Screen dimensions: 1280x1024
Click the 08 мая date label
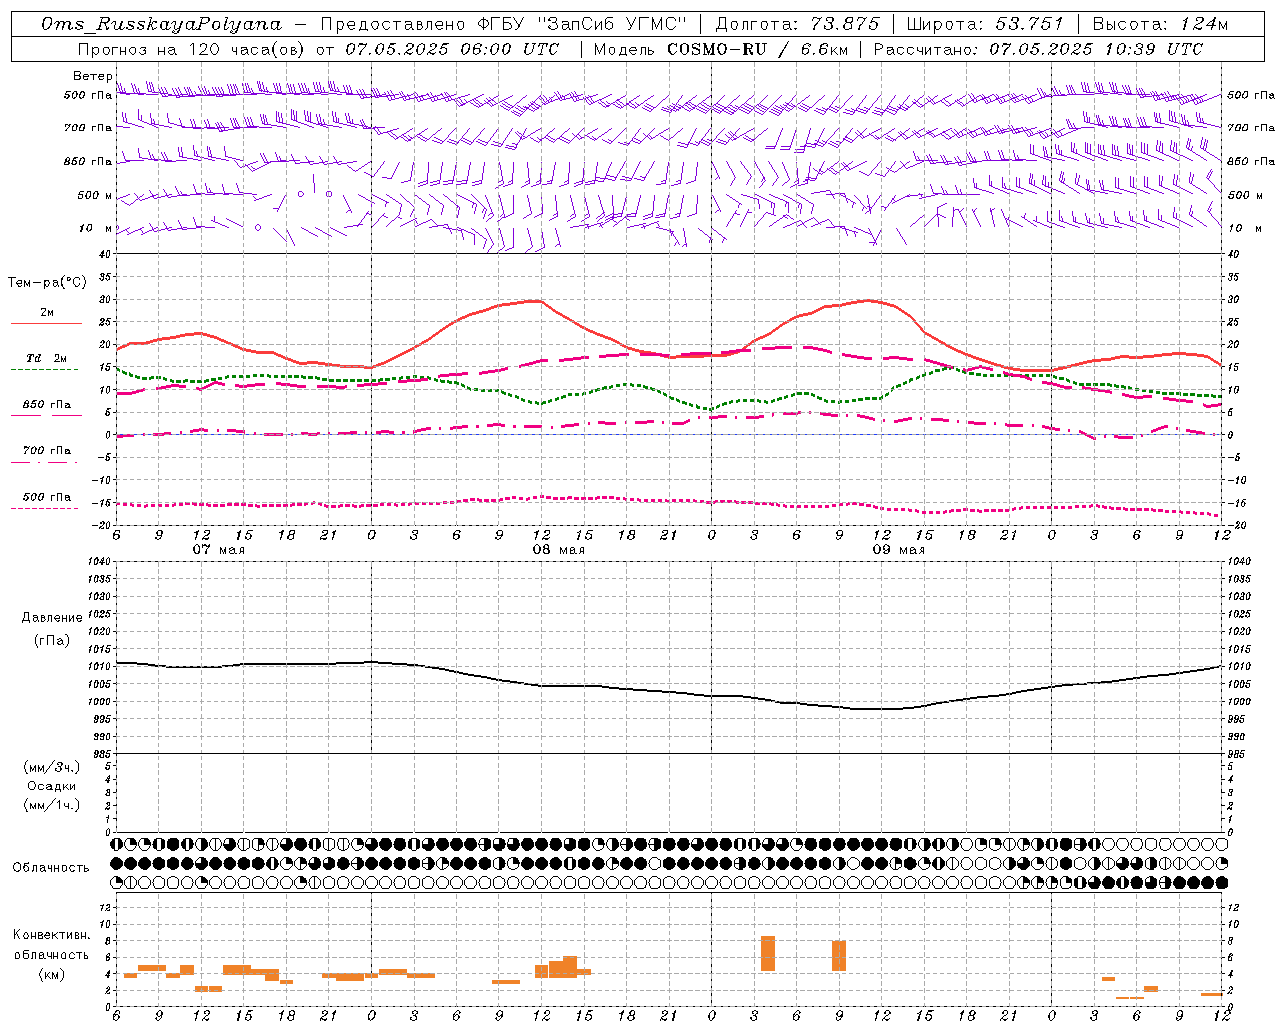[x=558, y=550]
